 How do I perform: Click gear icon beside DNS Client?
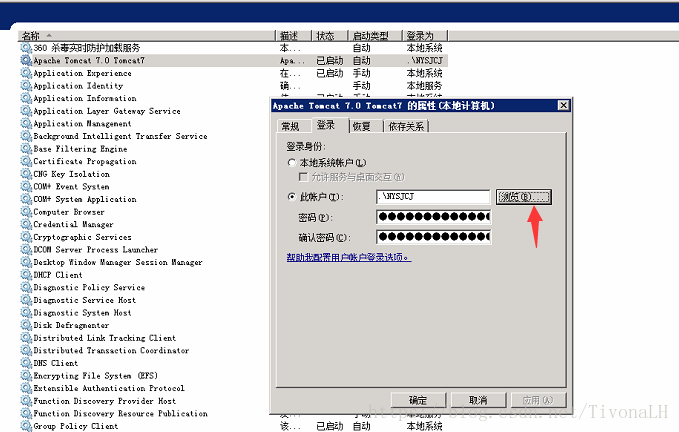(x=26, y=363)
